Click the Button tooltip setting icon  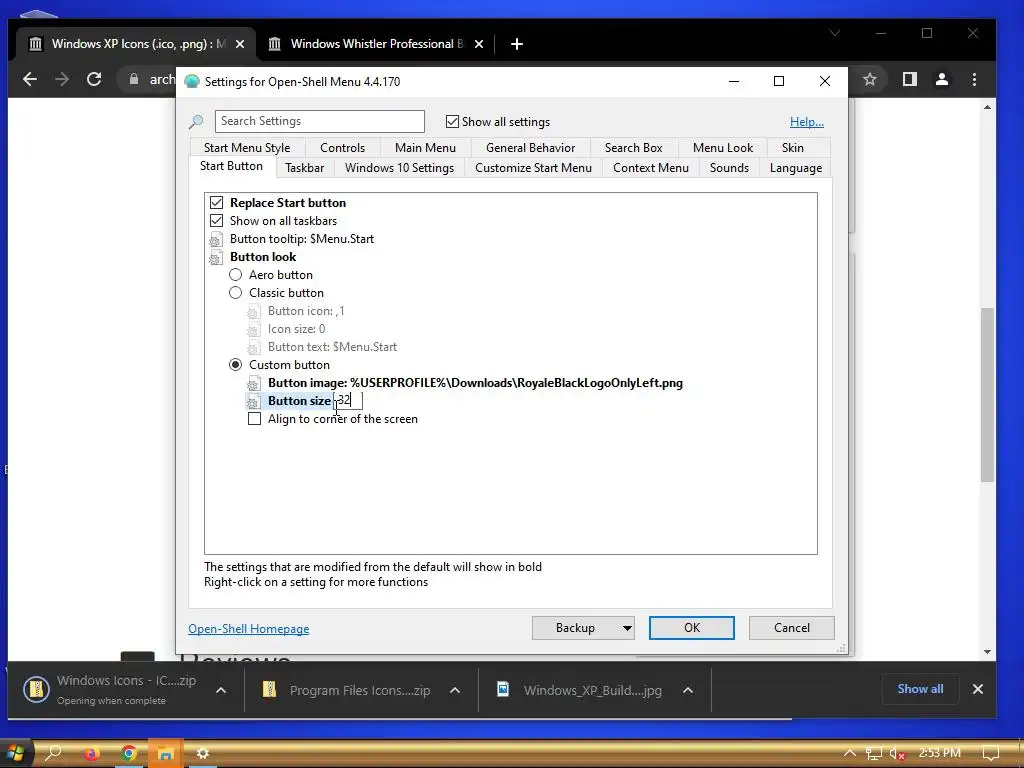[x=216, y=239]
